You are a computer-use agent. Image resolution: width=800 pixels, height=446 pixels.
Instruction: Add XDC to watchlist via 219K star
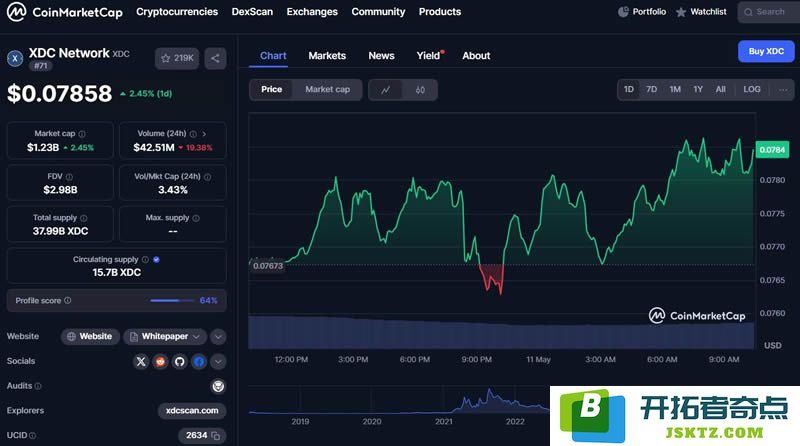tap(177, 58)
